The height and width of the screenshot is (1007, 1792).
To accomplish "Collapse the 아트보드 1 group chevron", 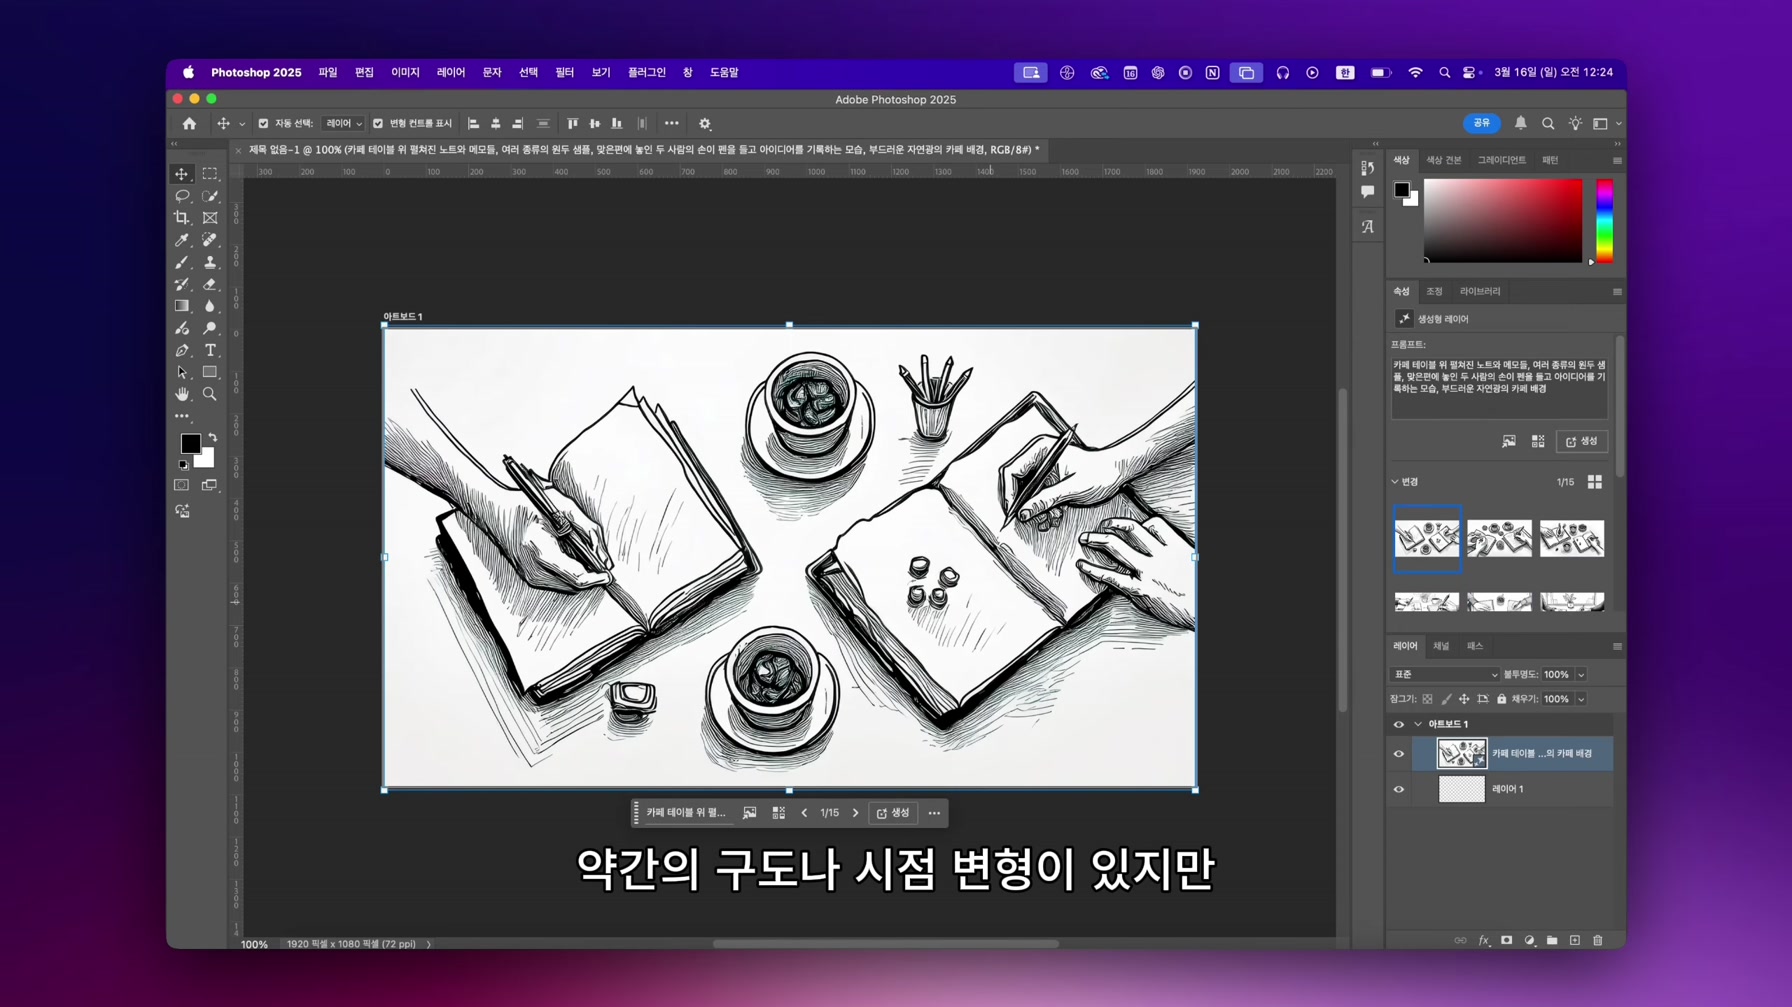I will tap(1418, 725).
